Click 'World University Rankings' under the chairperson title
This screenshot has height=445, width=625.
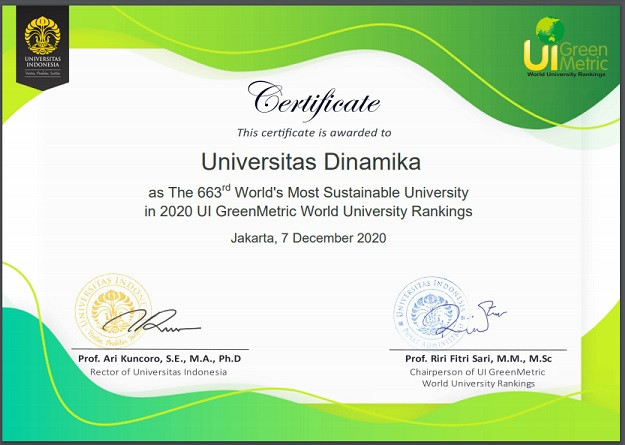coord(478,384)
